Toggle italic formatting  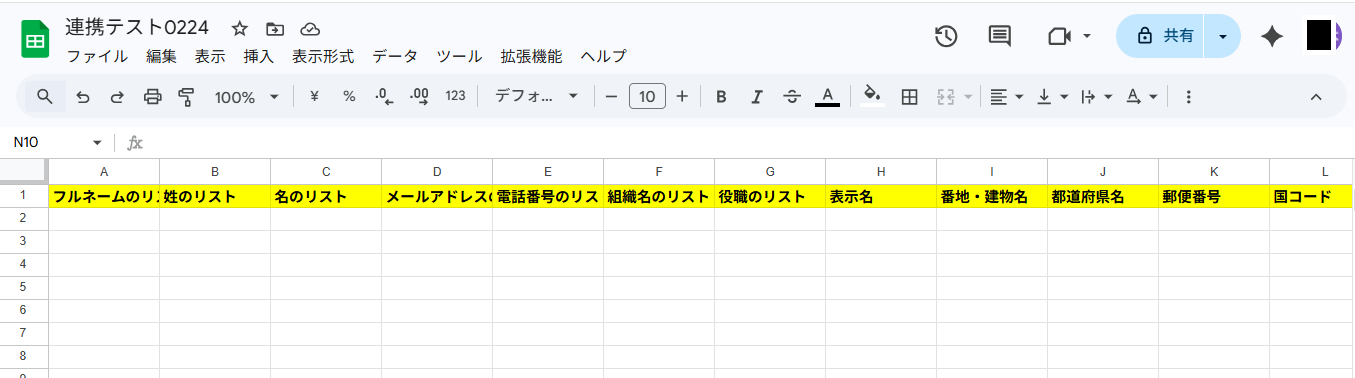[x=757, y=96]
